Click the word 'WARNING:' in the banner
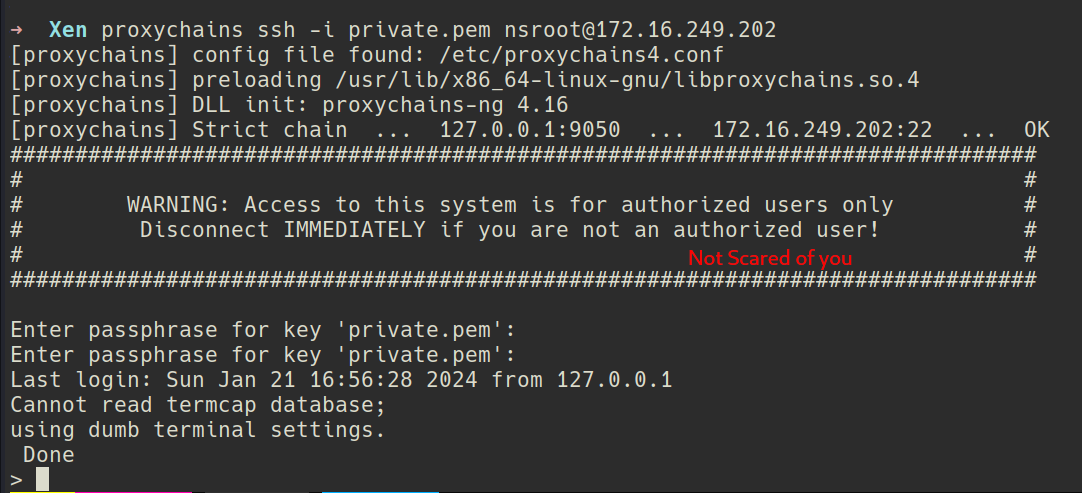This screenshot has width=1082, height=493. click(x=179, y=205)
